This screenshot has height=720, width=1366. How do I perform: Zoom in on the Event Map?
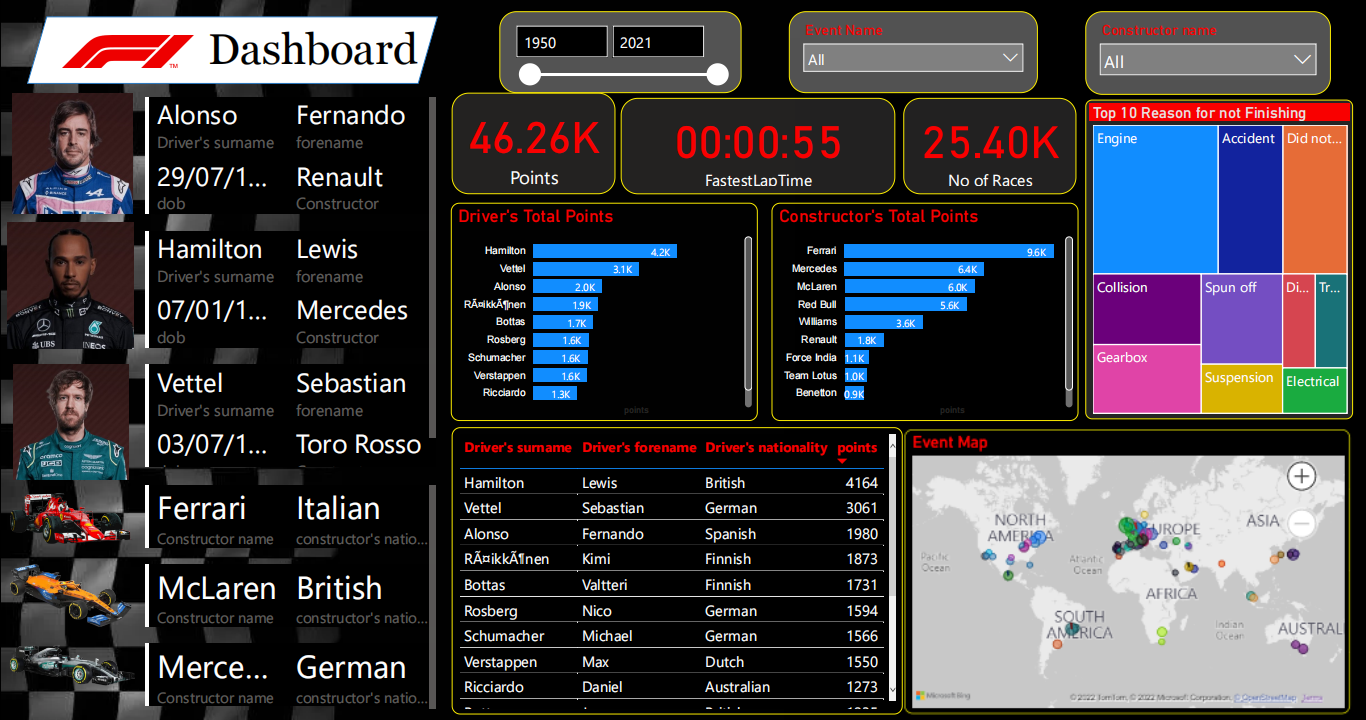coord(1301,476)
